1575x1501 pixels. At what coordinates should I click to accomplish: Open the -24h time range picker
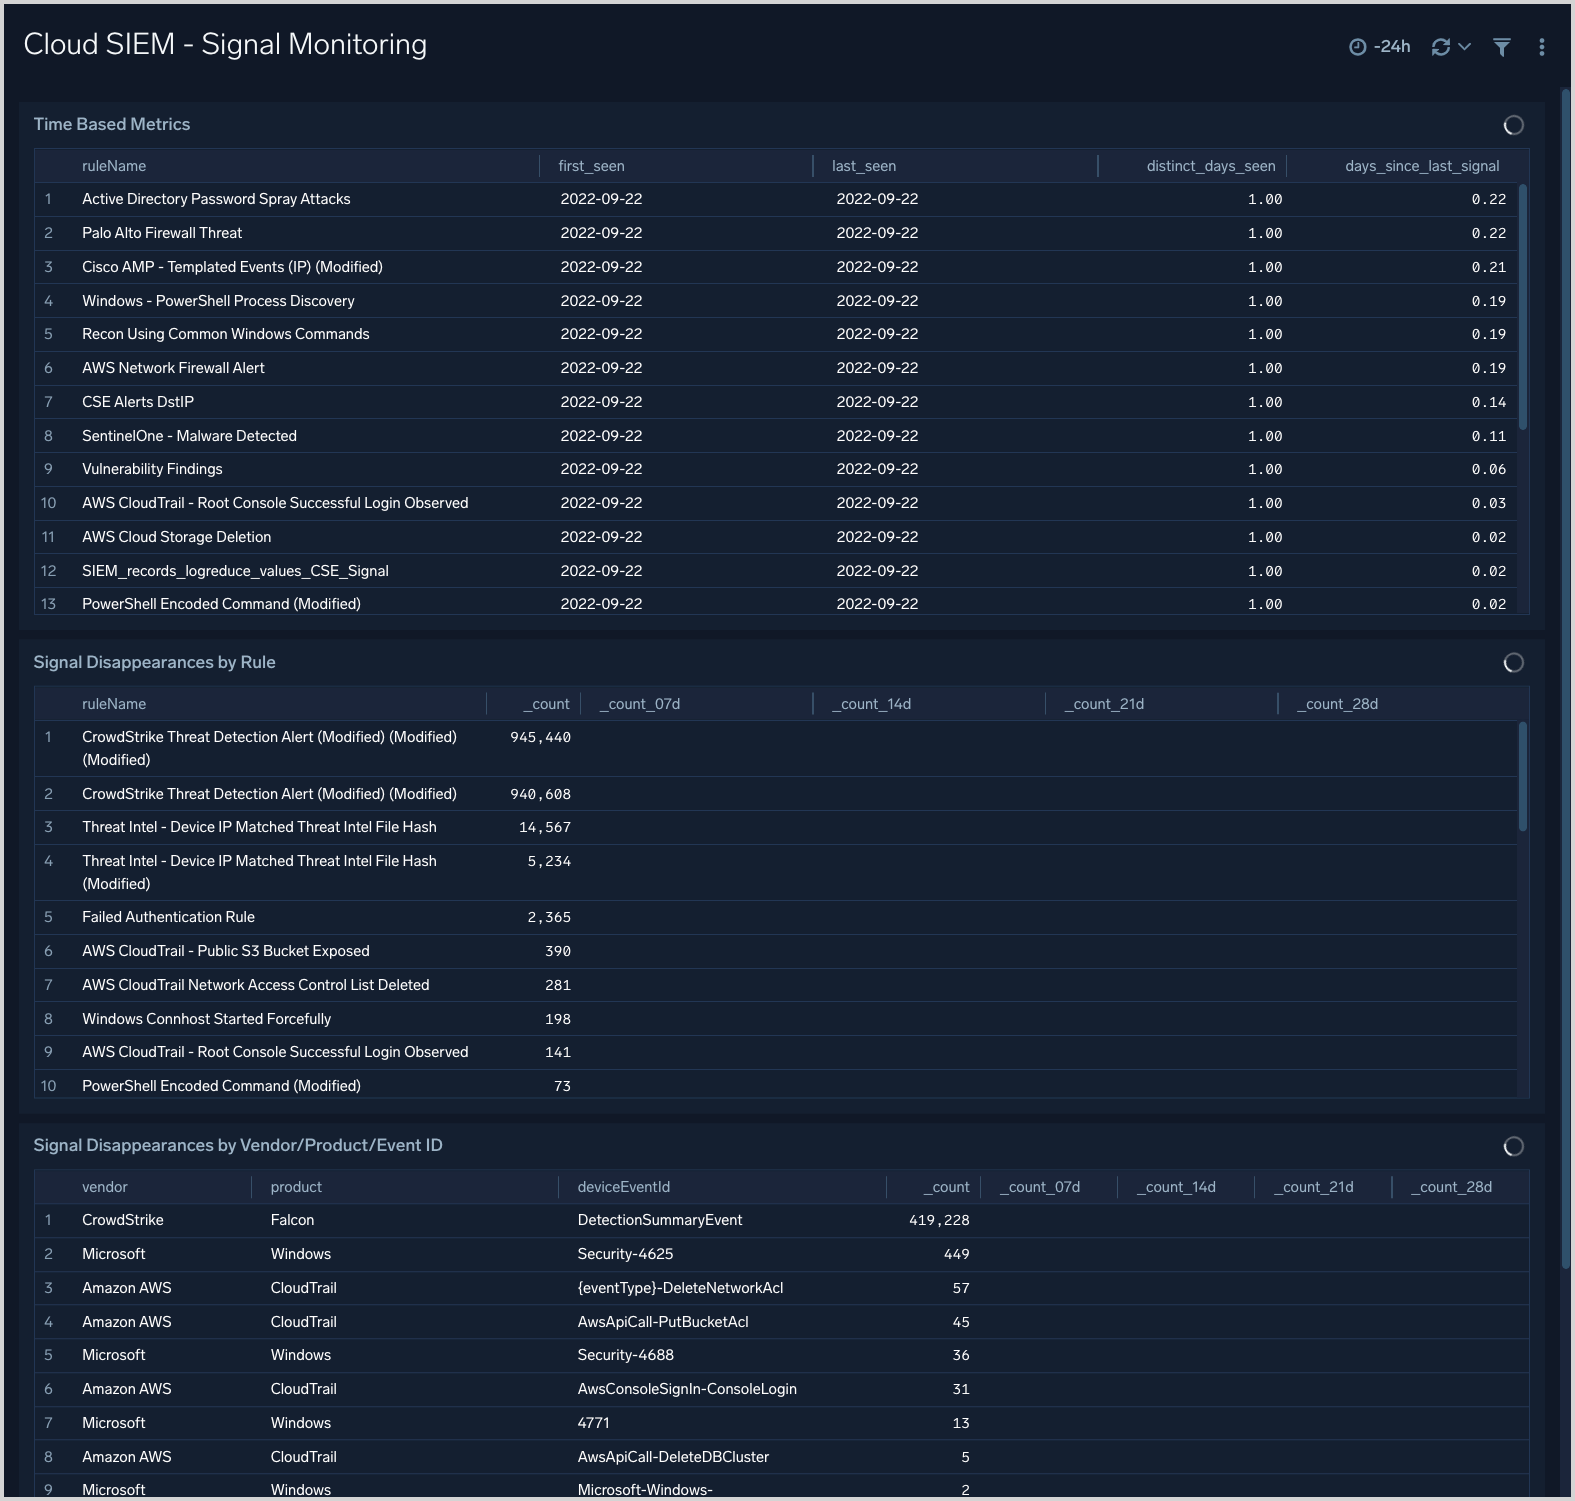click(x=1380, y=47)
